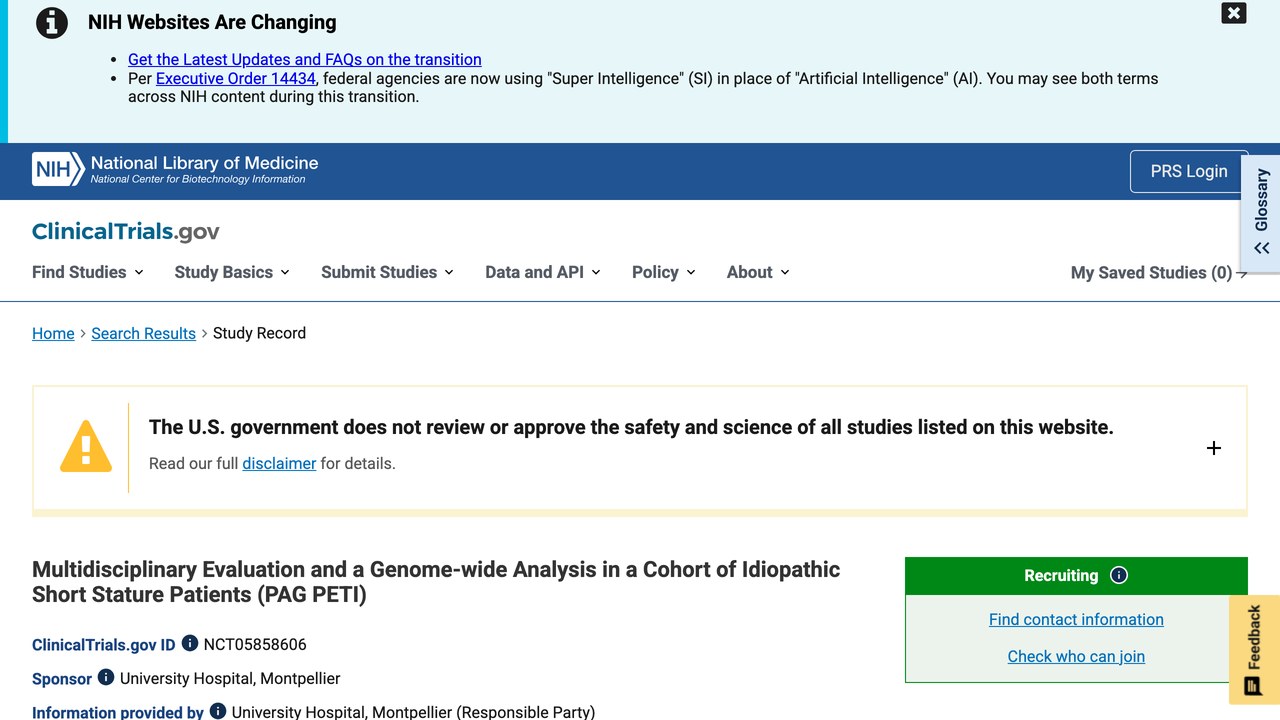Screen dimensions: 1280x720
Task: Open the Find Studies dropdown menu
Action: coord(88,272)
